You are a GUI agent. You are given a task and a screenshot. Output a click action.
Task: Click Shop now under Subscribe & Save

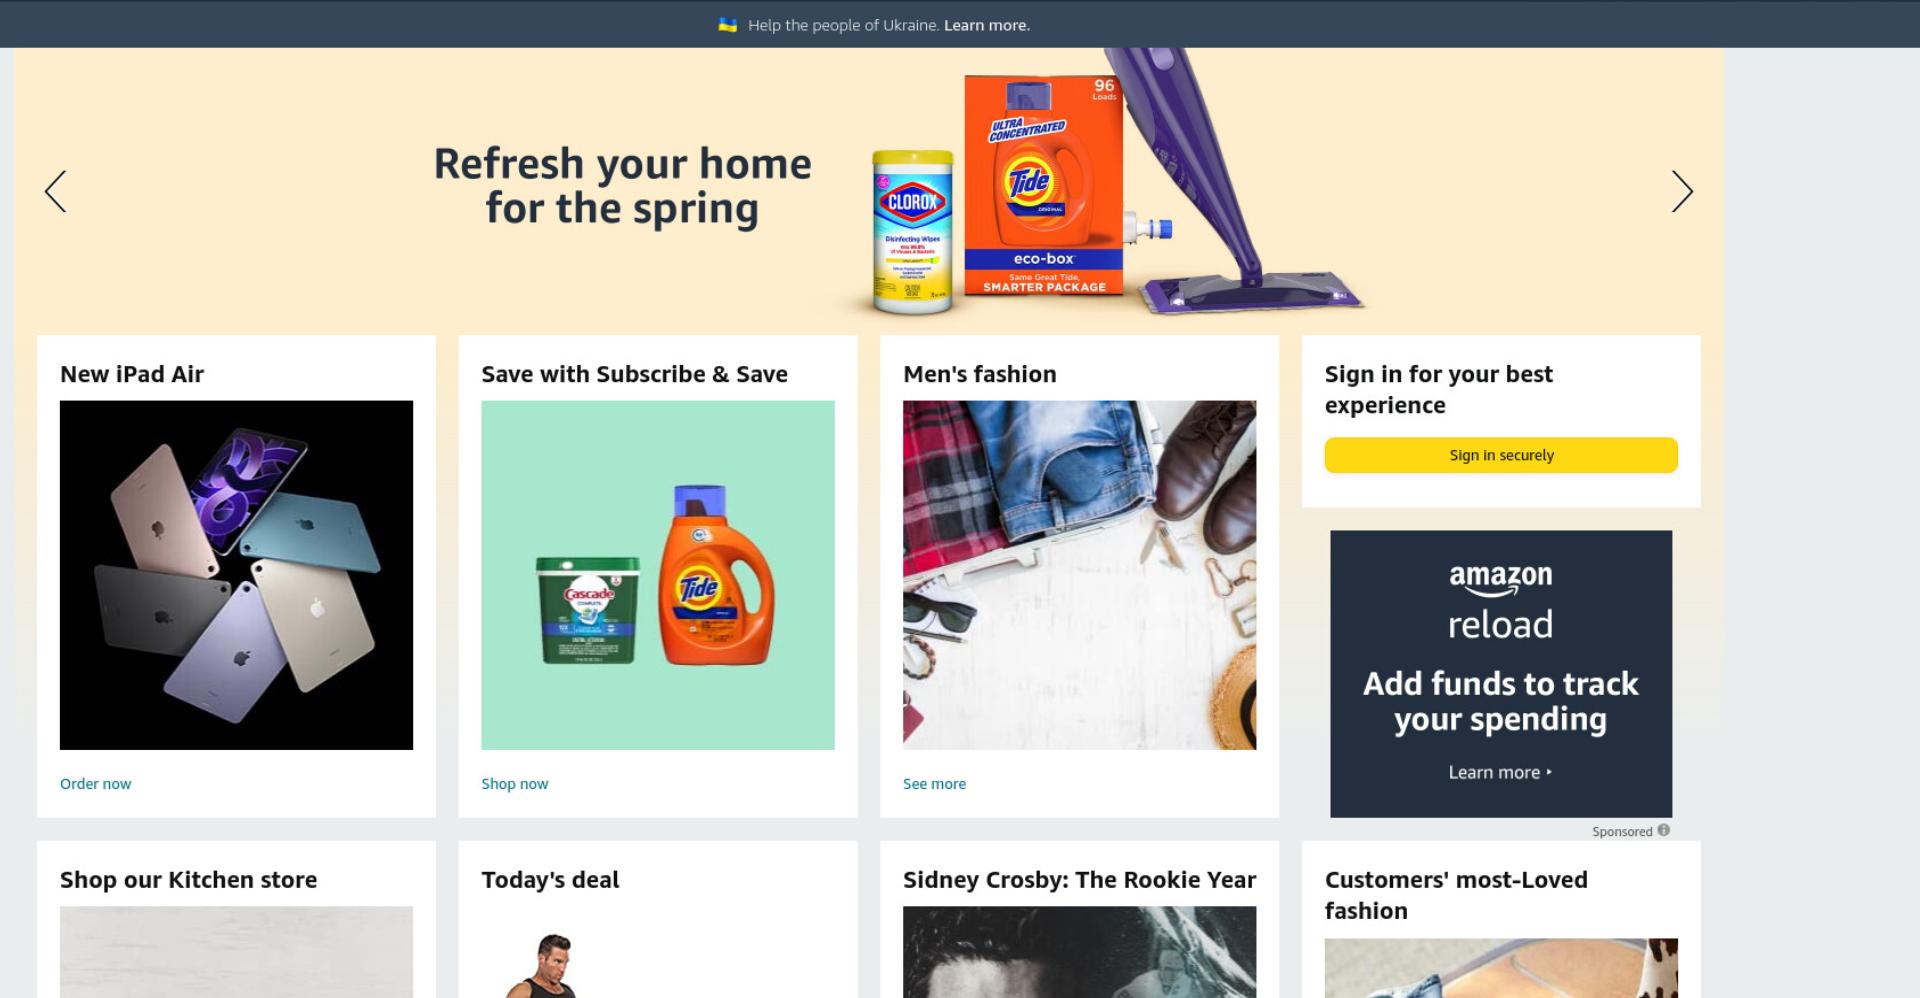[x=514, y=784]
